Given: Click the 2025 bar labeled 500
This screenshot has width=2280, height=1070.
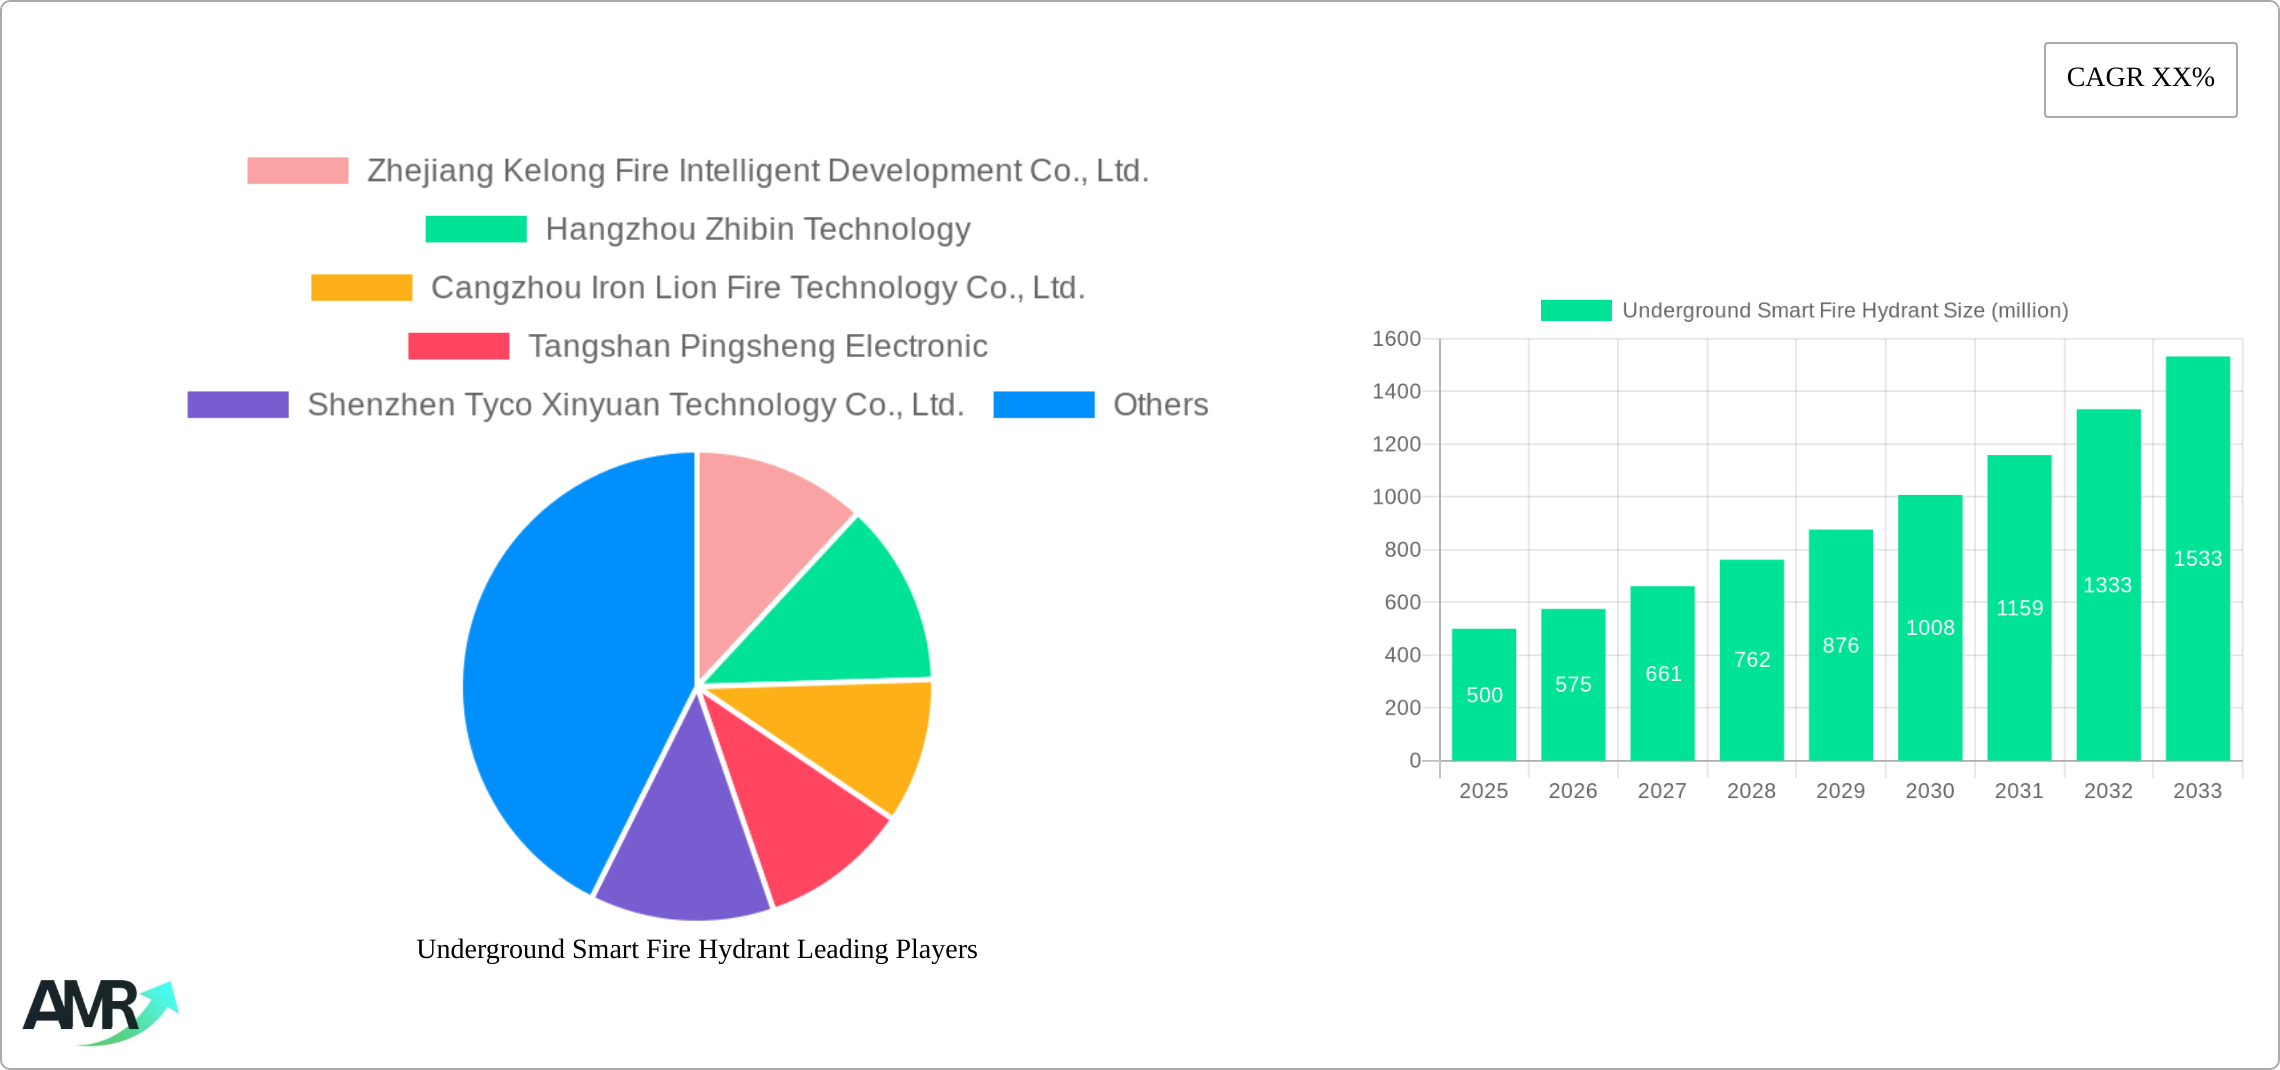Looking at the screenshot, I should coord(1484,695).
